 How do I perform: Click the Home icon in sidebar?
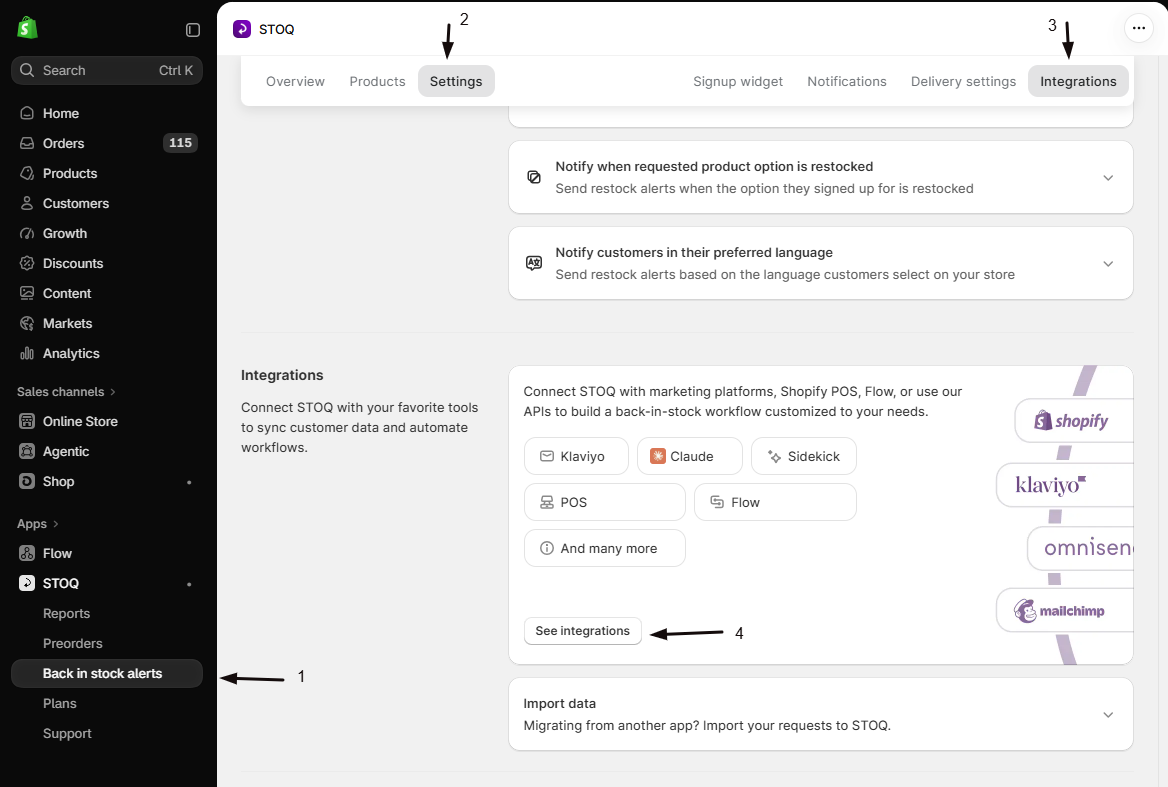[x=27, y=113]
